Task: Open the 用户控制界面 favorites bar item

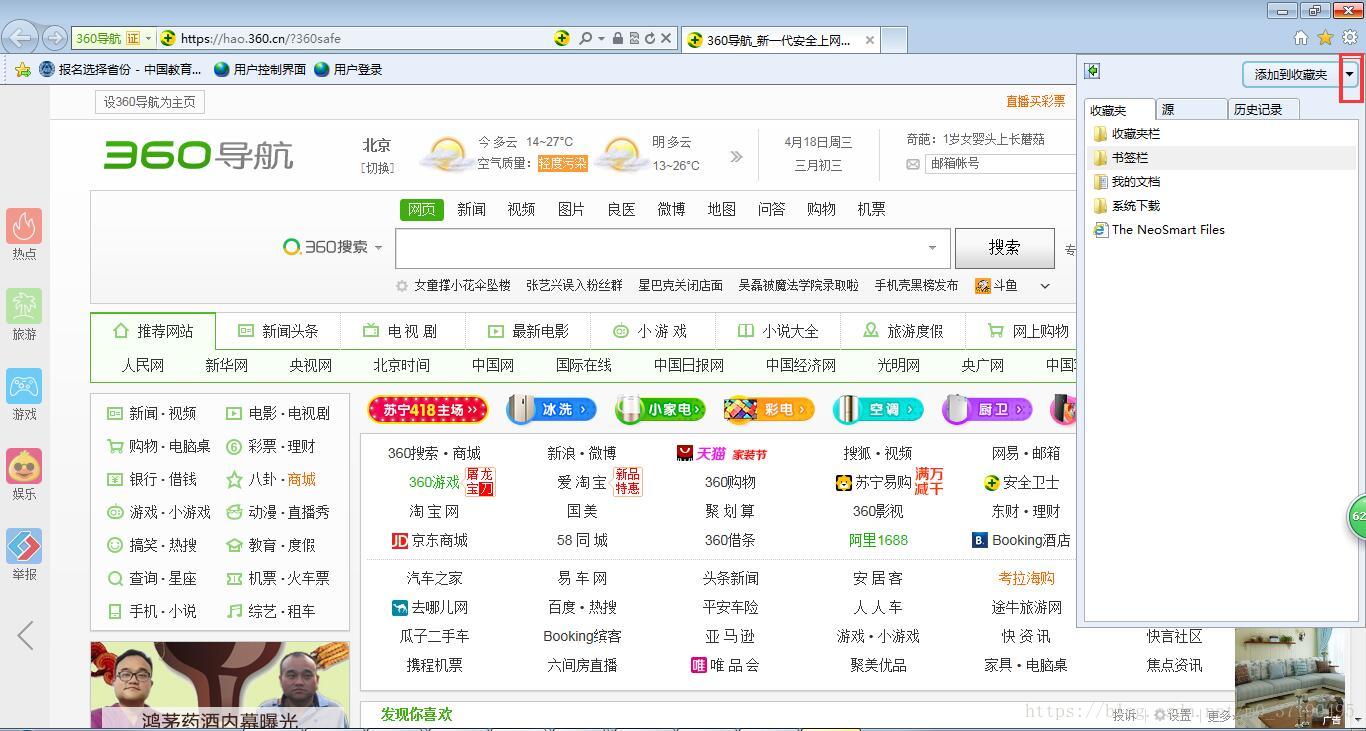Action: point(259,69)
